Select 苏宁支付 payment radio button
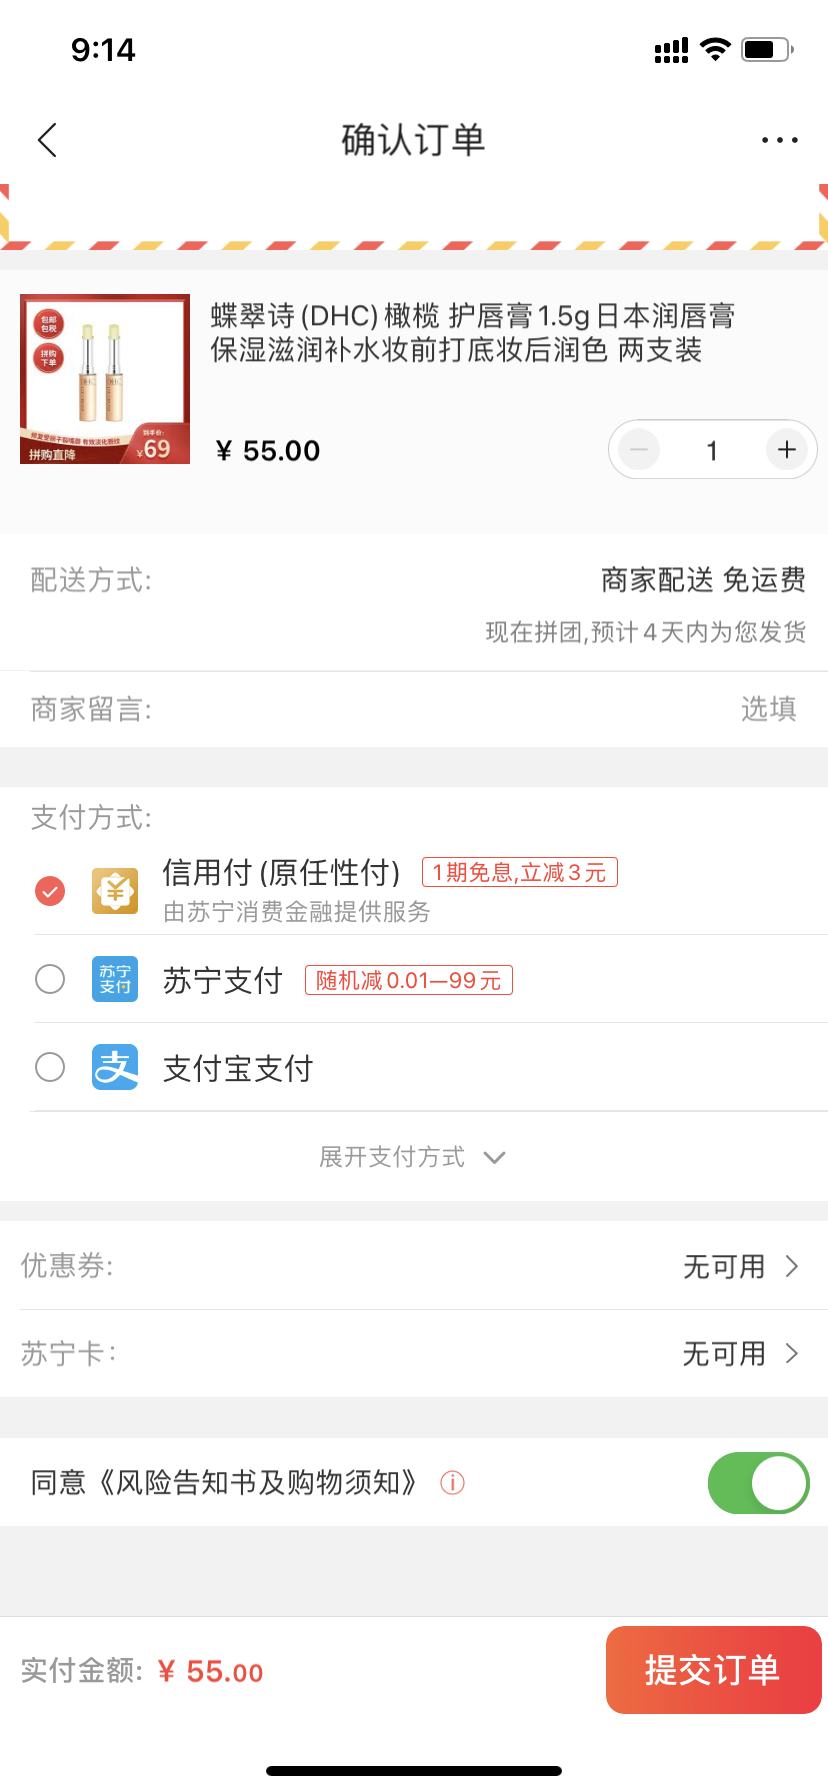 coord(50,979)
